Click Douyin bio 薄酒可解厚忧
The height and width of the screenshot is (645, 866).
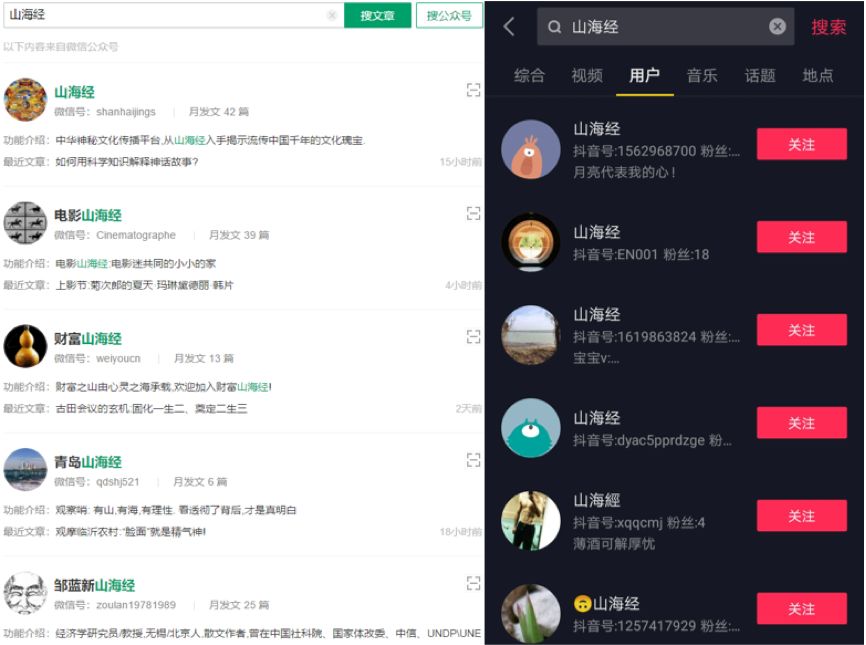point(614,544)
